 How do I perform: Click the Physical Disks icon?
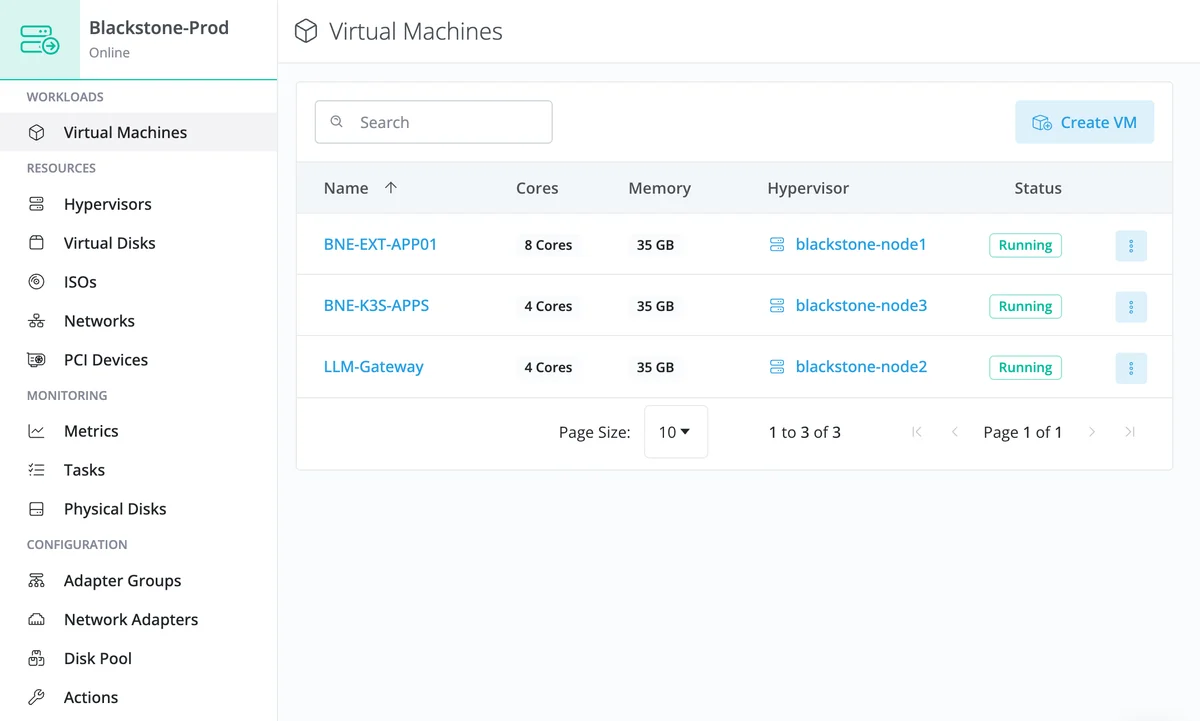[36, 509]
